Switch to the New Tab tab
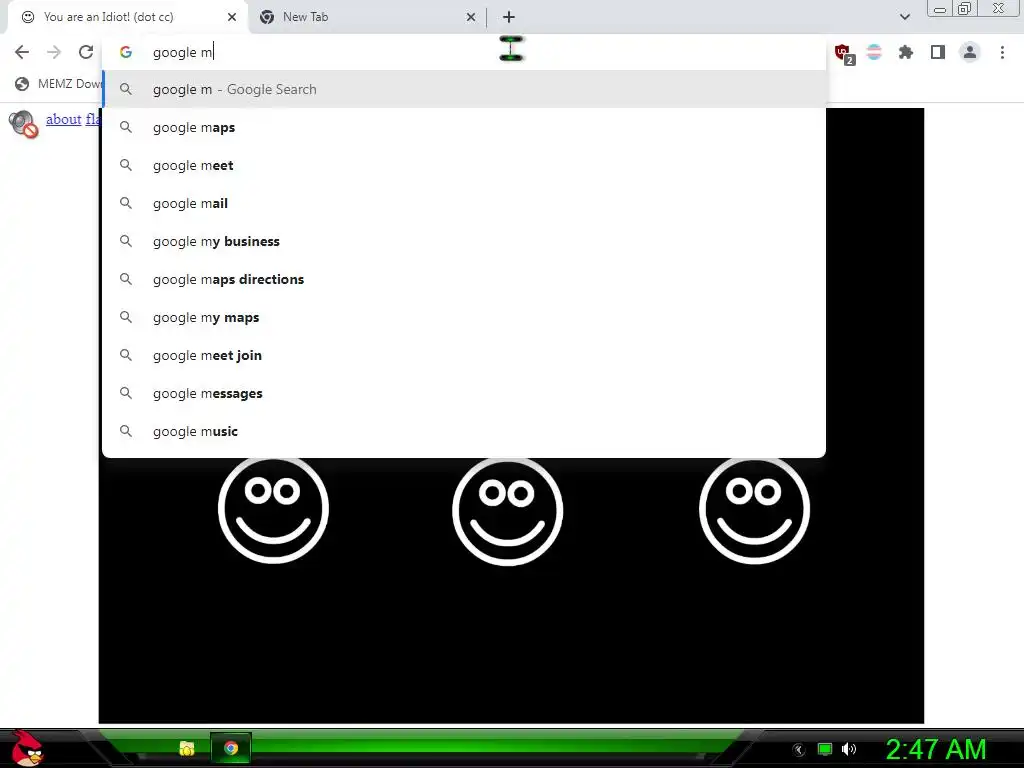 pyautogui.click(x=366, y=17)
